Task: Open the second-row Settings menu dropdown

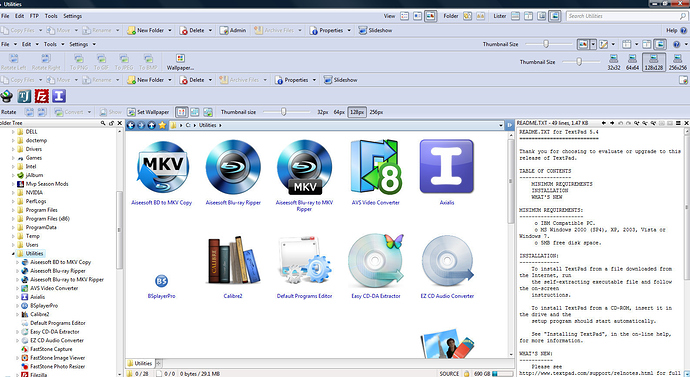Action: (94, 44)
